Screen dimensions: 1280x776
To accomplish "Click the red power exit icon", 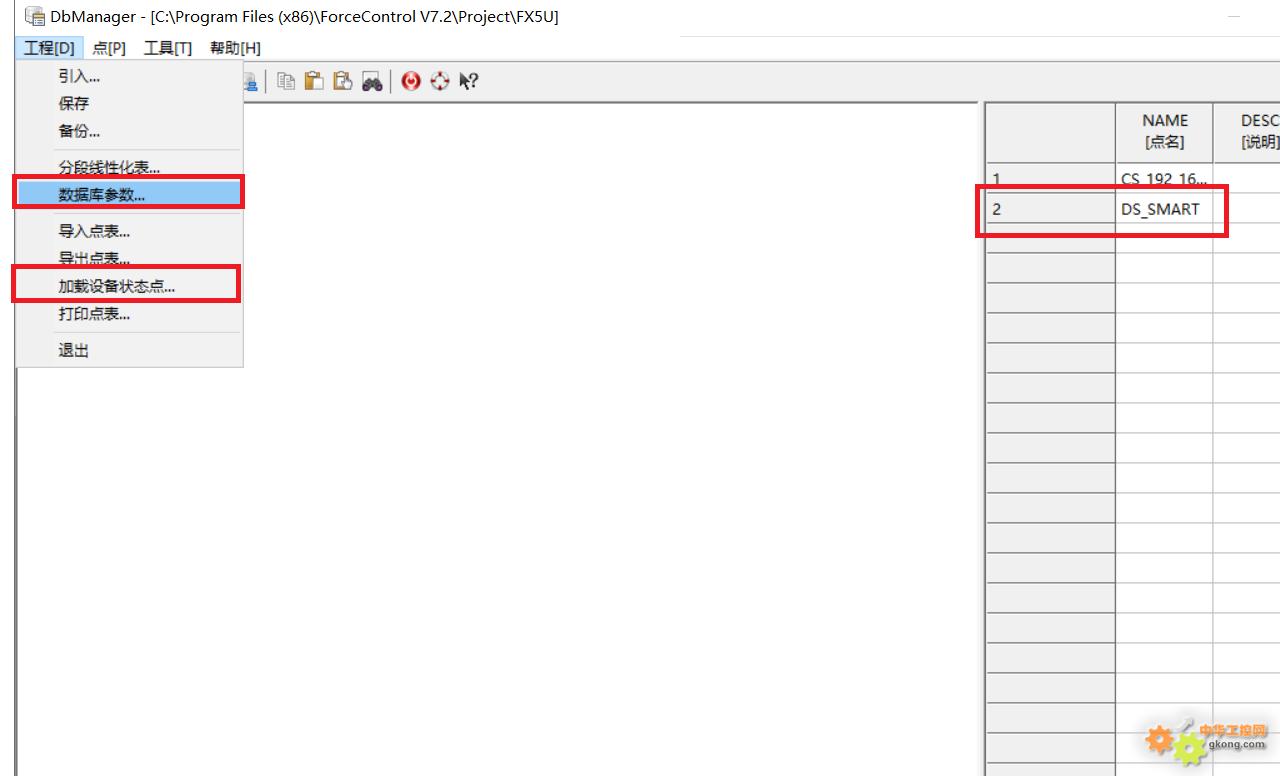I will [x=411, y=82].
